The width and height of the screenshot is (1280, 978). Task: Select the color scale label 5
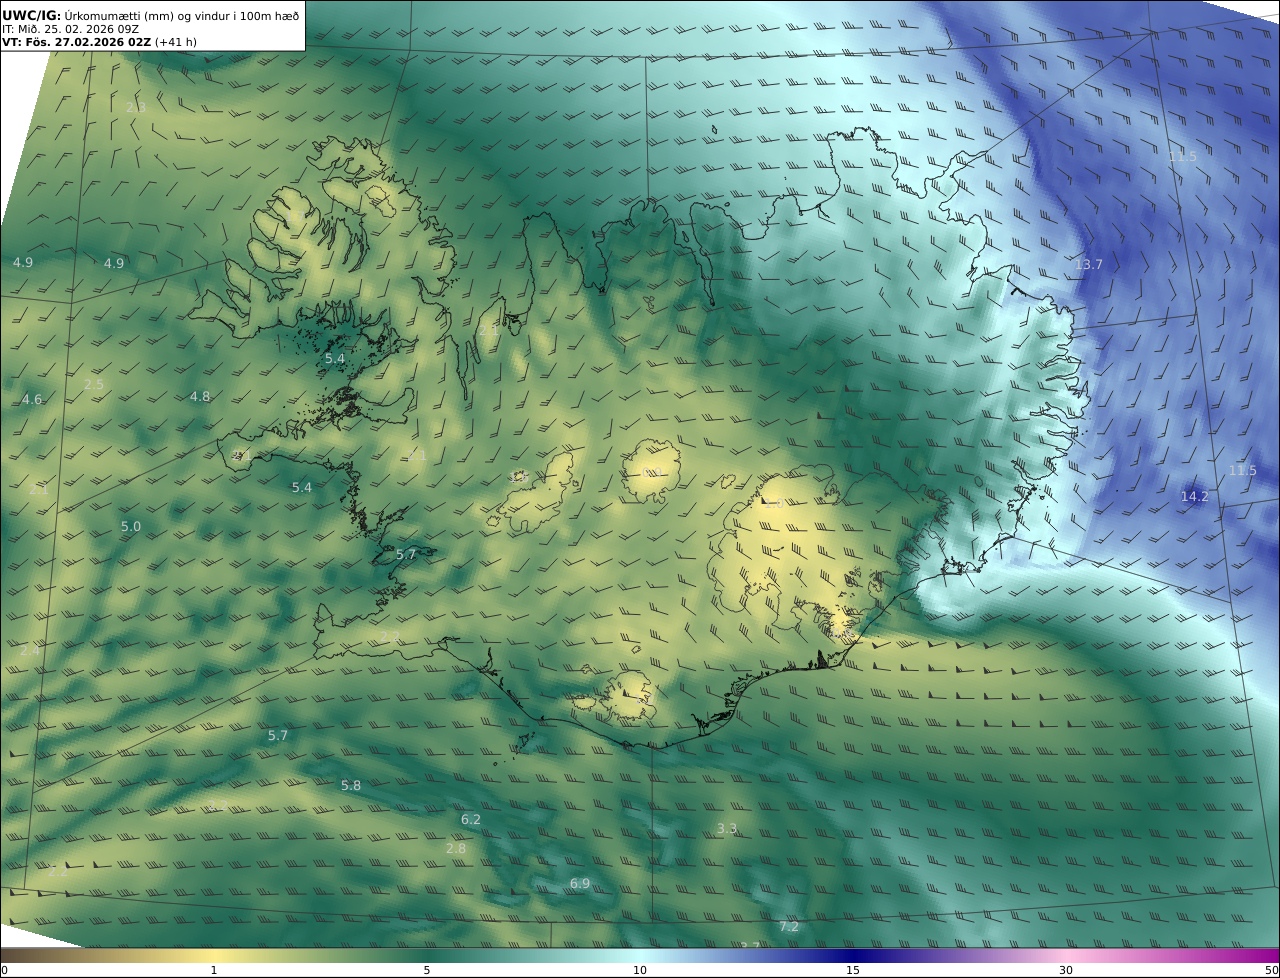427,970
